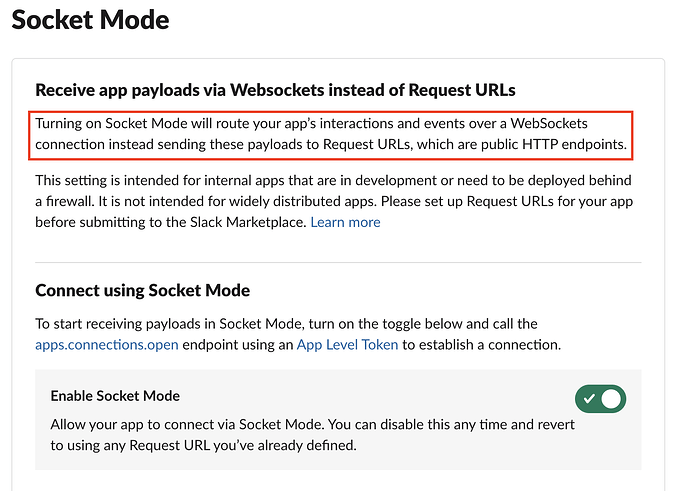Click the 'To start receiving payloads' sentence
Viewport: 690px width, 491px height.
pyautogui.click(x=298, y=334)
